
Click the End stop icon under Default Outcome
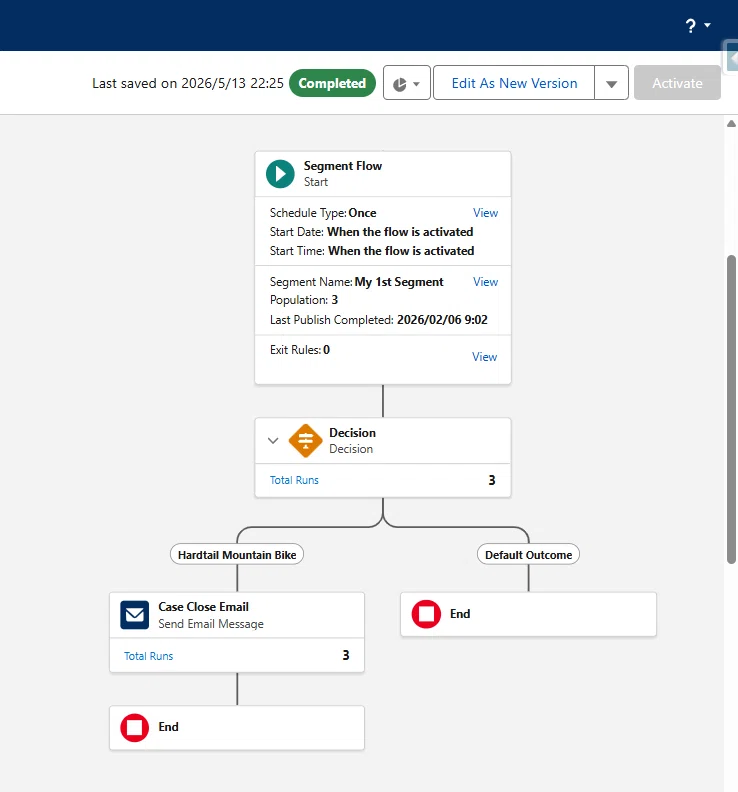click(x=426, y=614)
